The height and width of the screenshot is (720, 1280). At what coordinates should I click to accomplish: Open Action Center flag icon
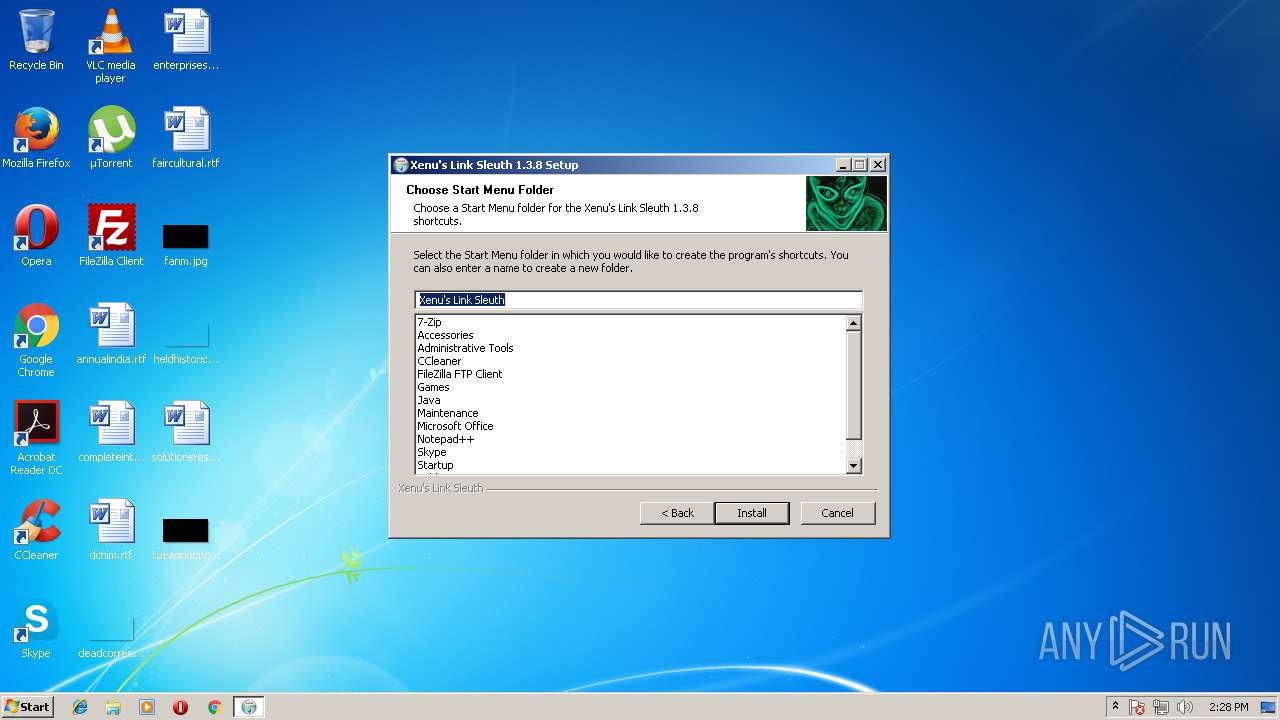click(x=1137, y=707)
